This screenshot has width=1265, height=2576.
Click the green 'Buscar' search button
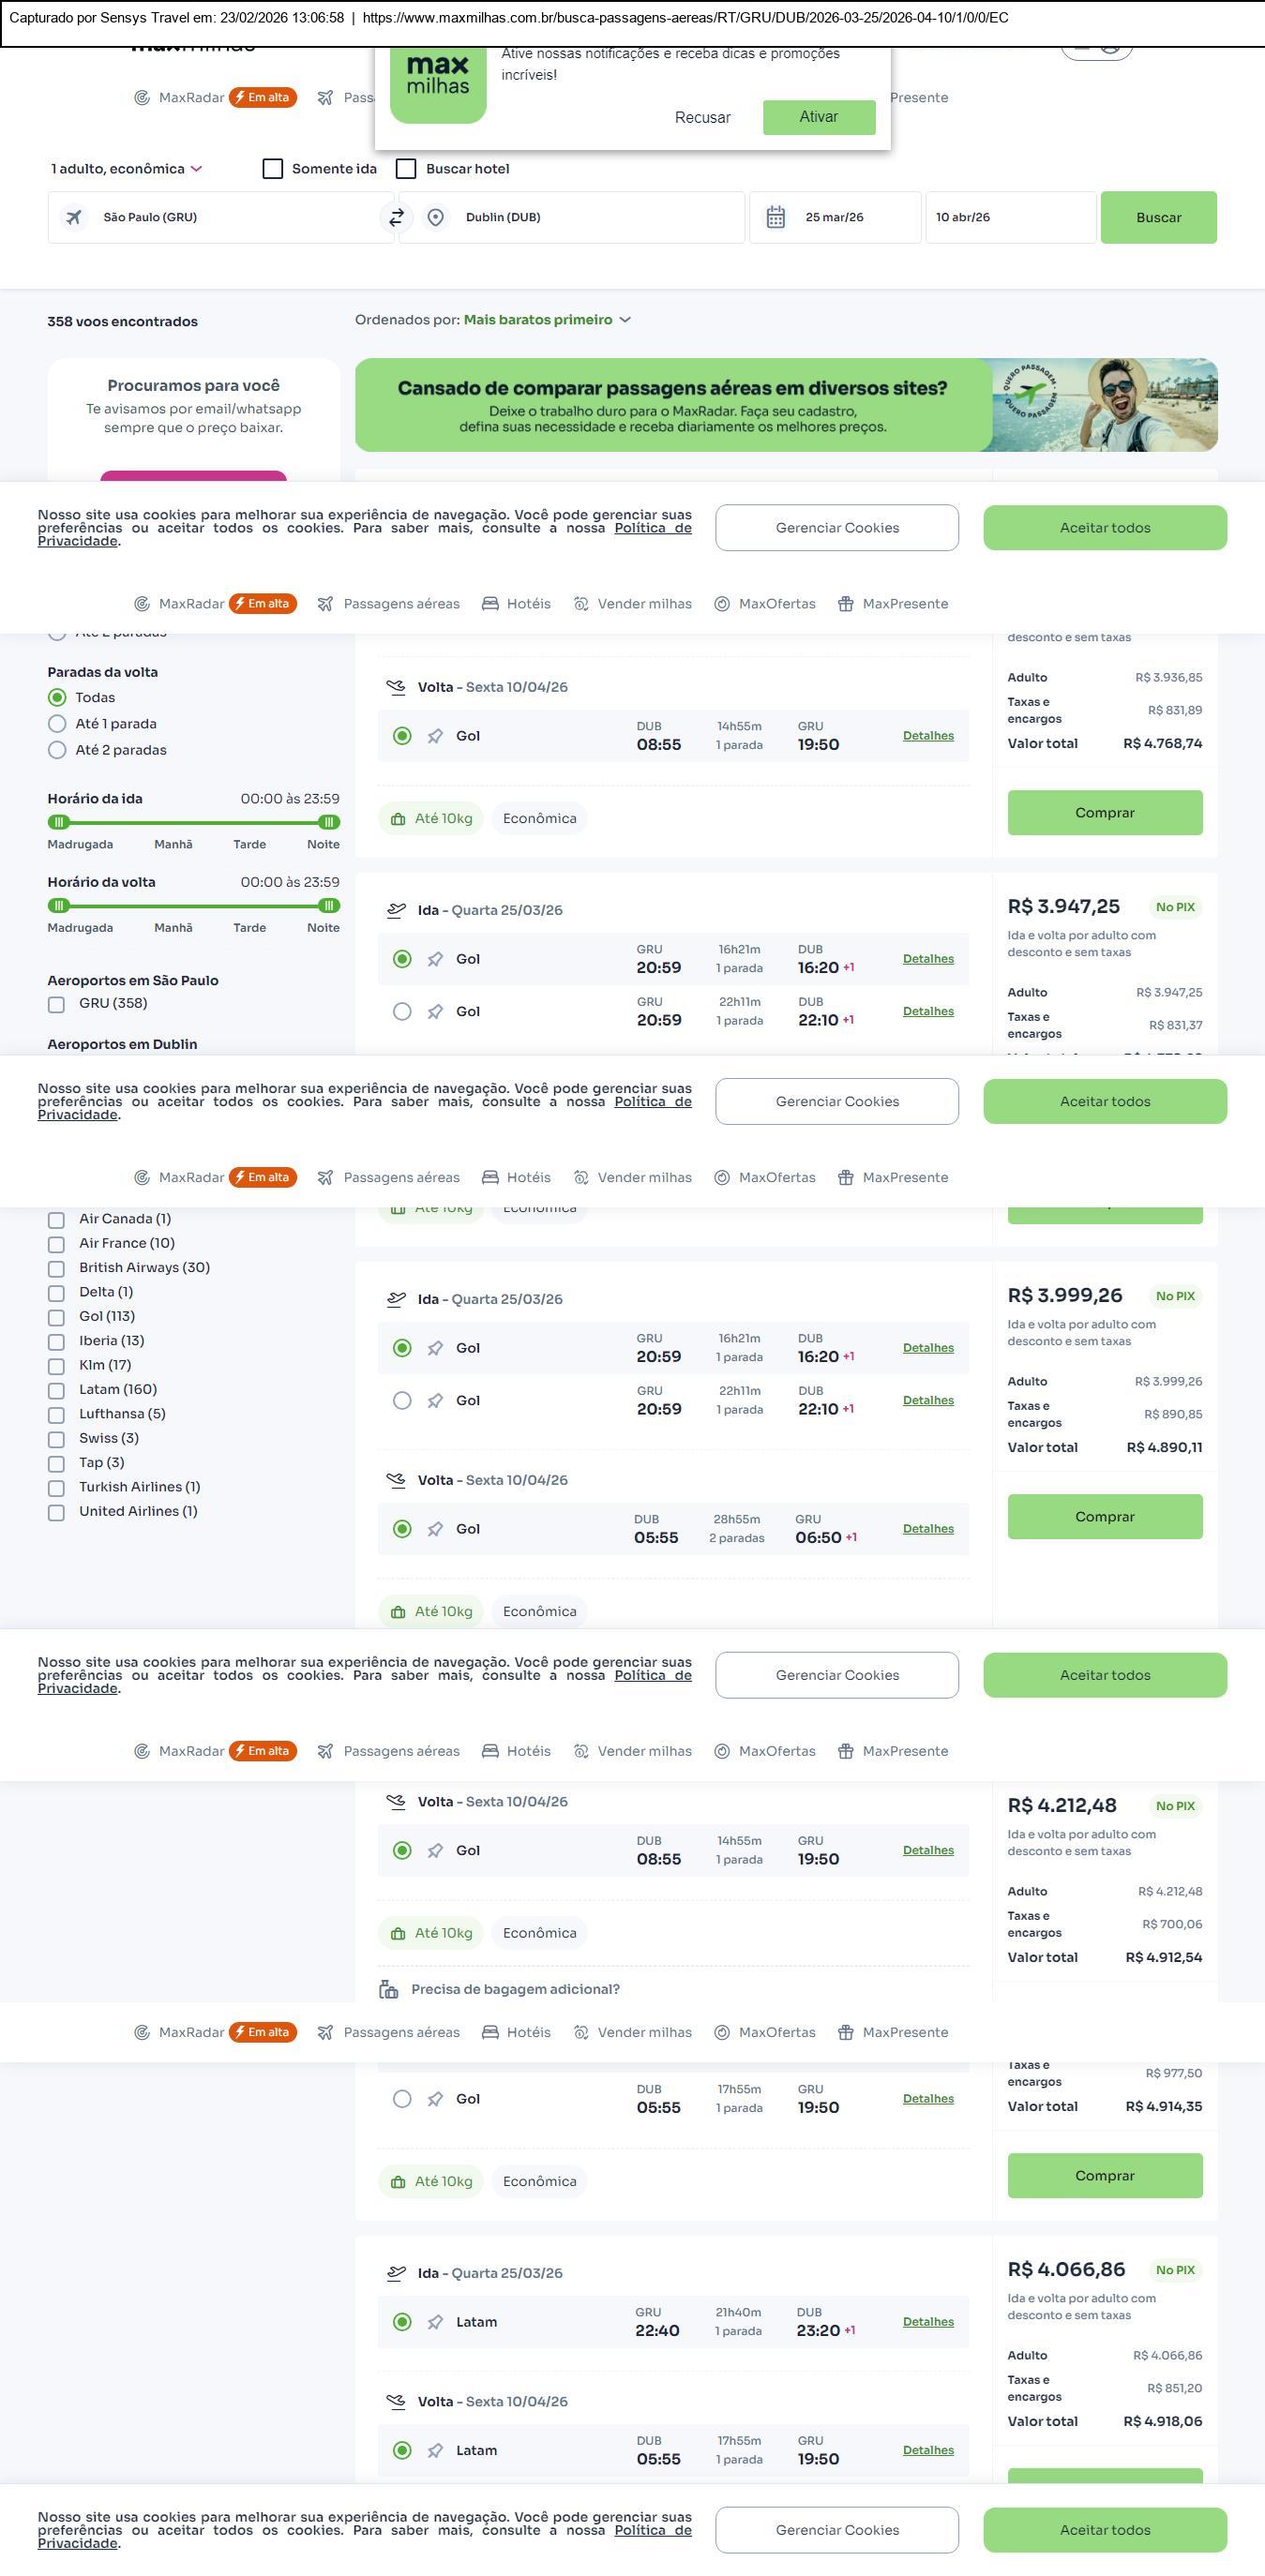click(1158, 217)
